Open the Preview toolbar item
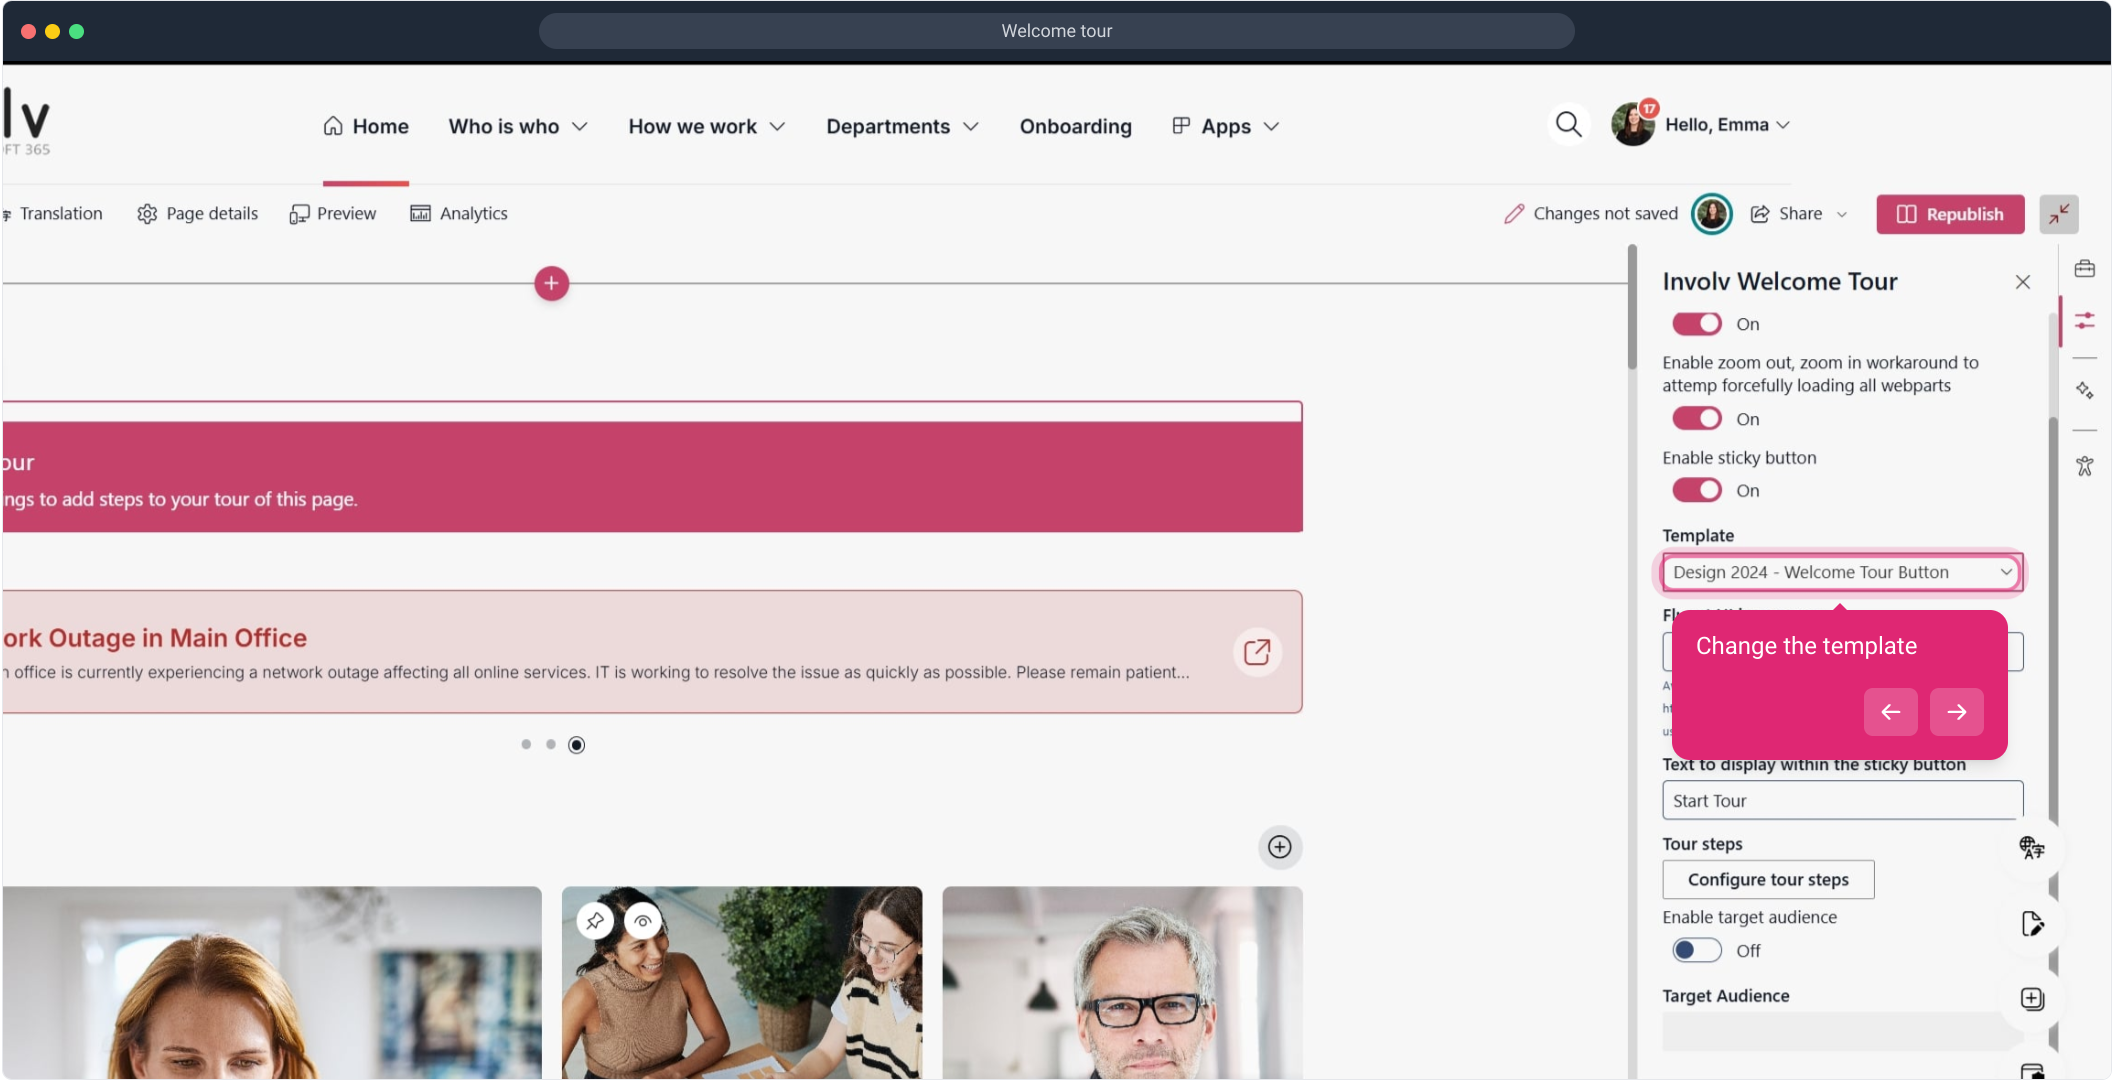Viewport: 2114px width, 1080px height. click(332, 214)
